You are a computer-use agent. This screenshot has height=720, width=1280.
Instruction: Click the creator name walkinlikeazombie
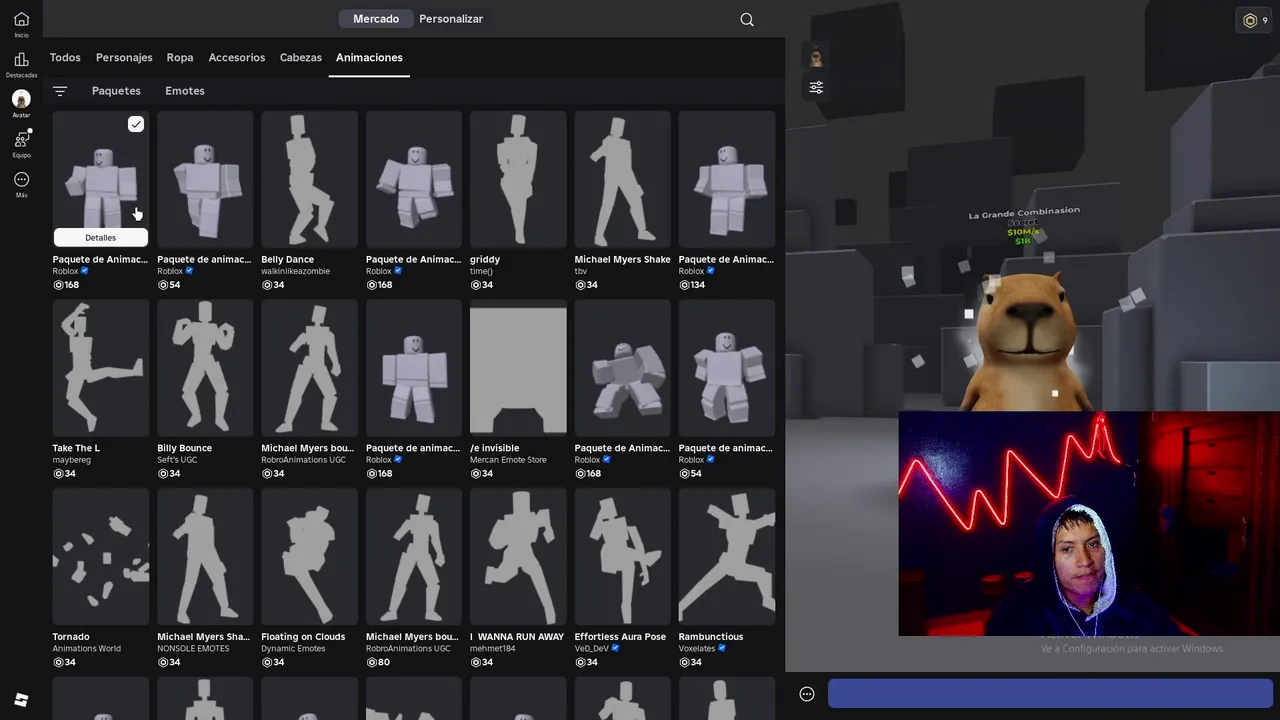click(295, 271)
